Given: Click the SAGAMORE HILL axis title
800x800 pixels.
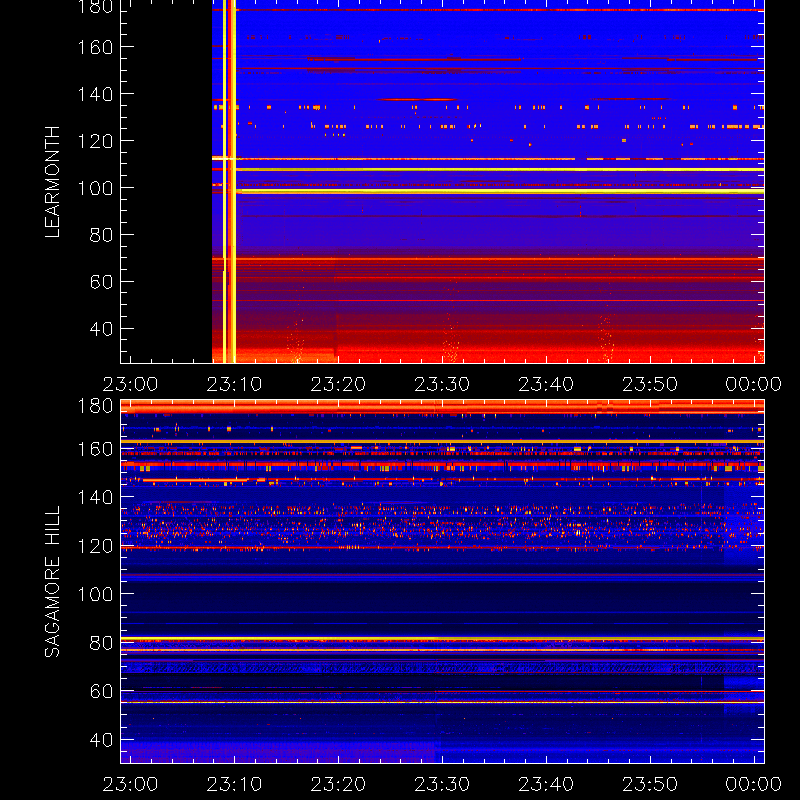Looking at the screenshot, I should click(53, 582).
